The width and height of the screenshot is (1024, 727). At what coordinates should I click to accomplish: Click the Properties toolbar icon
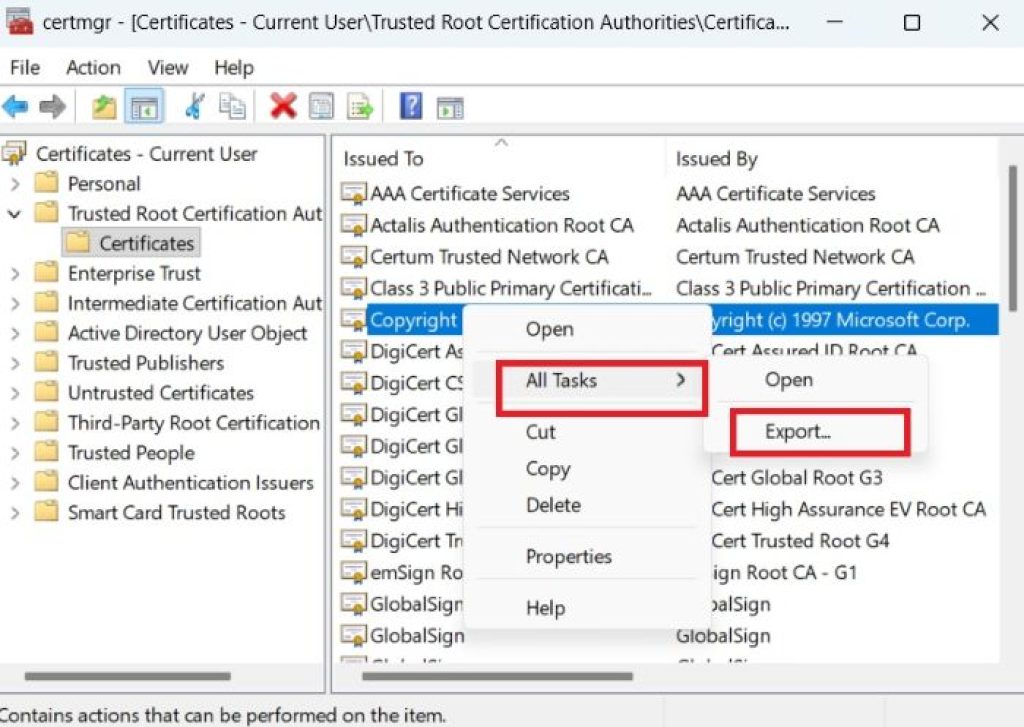coord(321,106)
